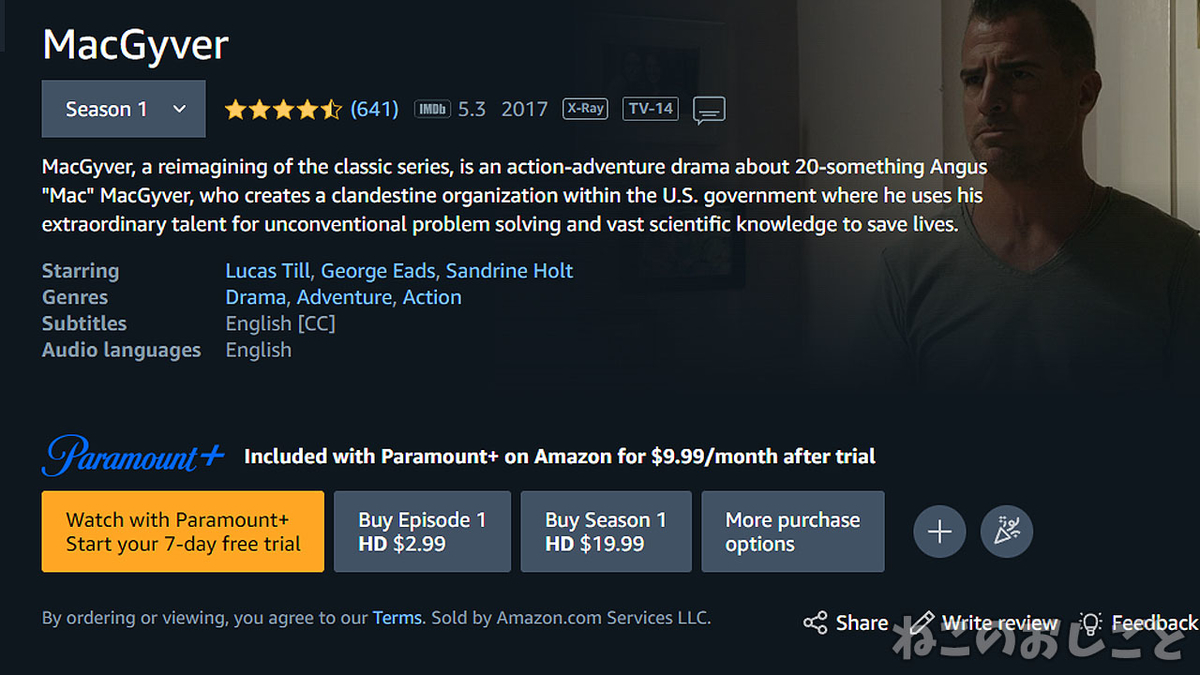Image resolution: width=1200 pixels, height=675 pixels.
Task: Click the Feedback lightbulb icon
Action: tap(1090, 623)
